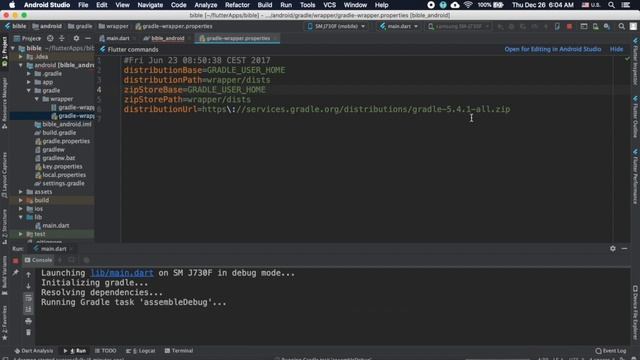
Task: Click Open for Editing in Android Studio link
Action: point(553,49)
